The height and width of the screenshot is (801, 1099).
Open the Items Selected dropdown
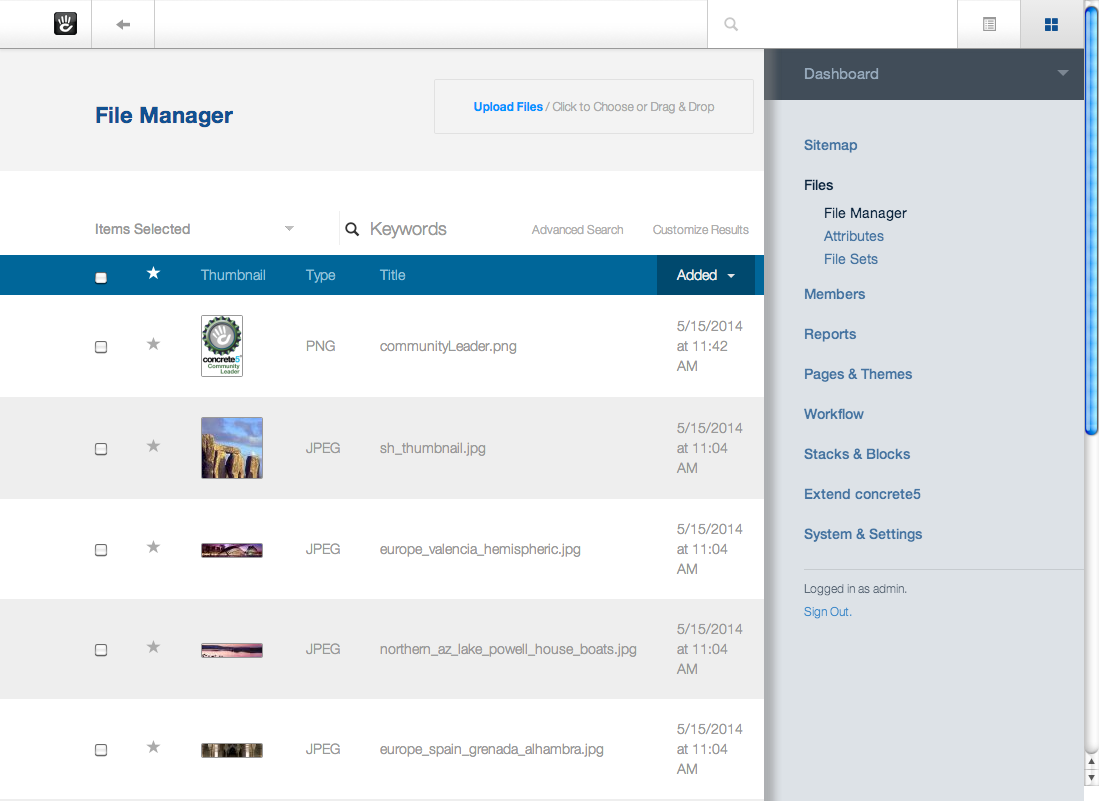click(194, 229)
